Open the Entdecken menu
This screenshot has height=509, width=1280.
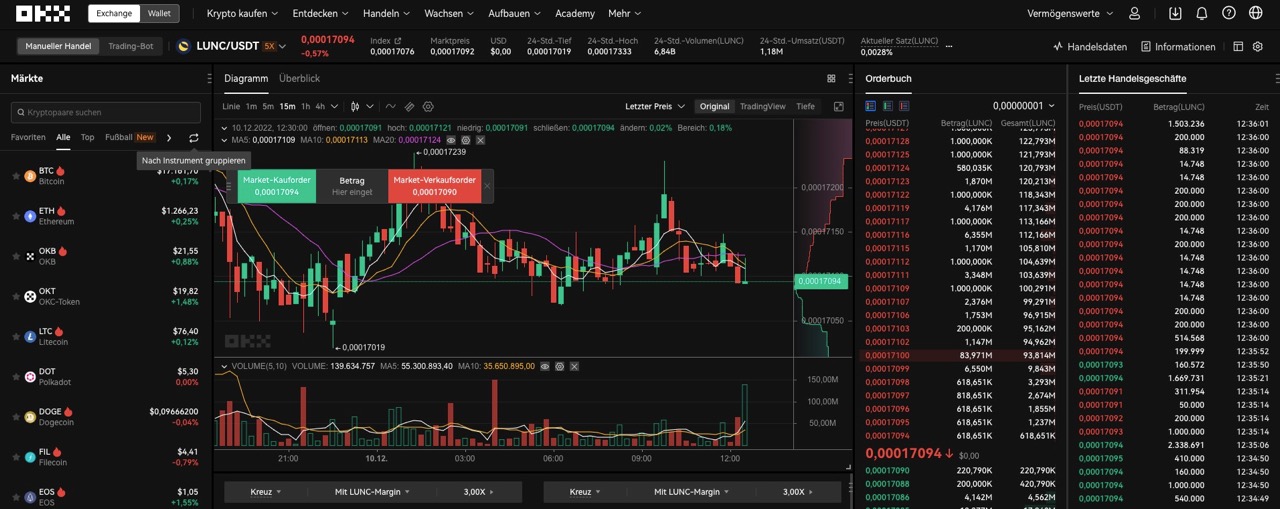(321, 13)
